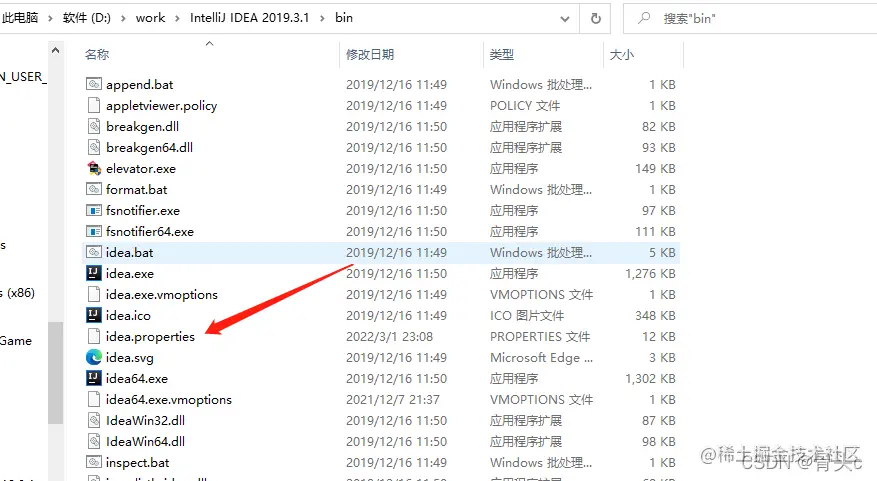Click the 12 KB size cell

coord(658,337)
